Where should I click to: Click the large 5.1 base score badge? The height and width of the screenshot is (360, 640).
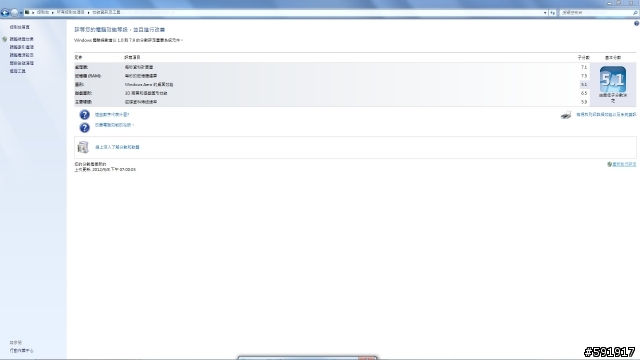[x=613, y=79]
